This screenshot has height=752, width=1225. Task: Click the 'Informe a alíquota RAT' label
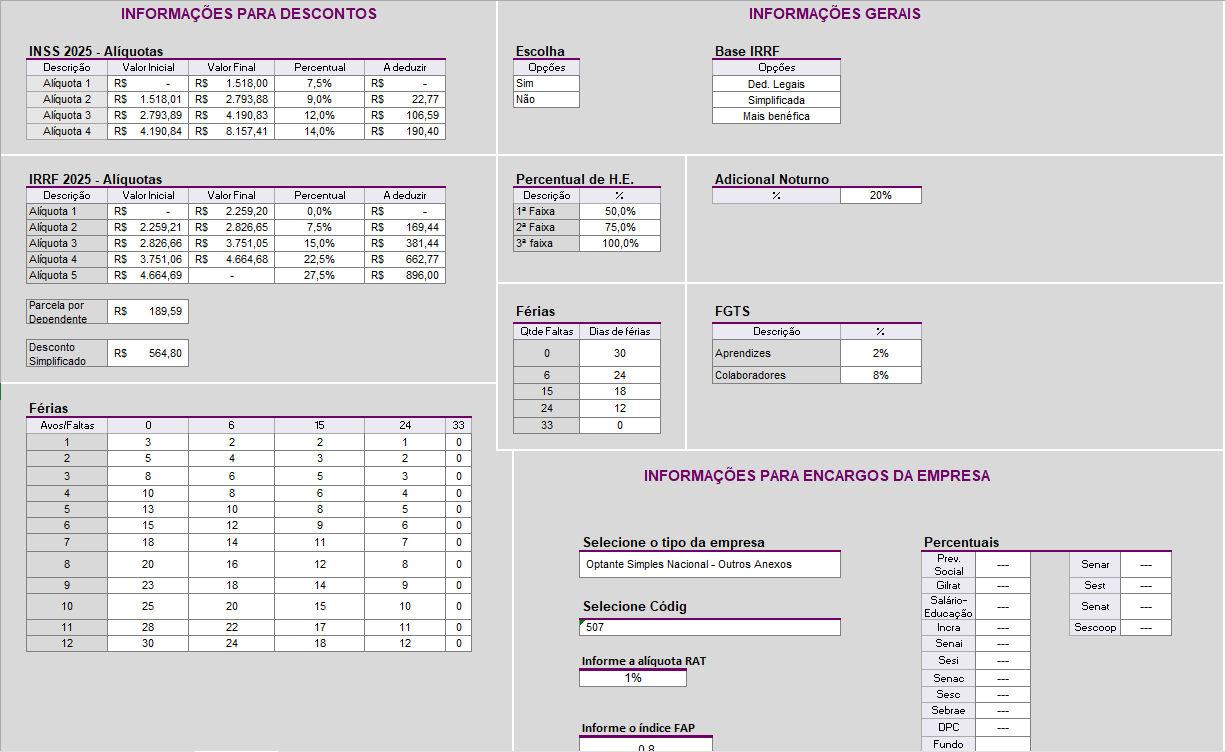[645, 661]
